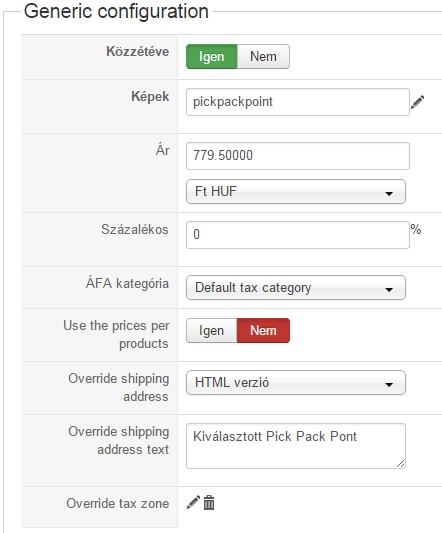This screenshot has height=533, width=442.
Task: Click the dropdown arrow of Ft HUF
Action: click(x=389, y=194)
